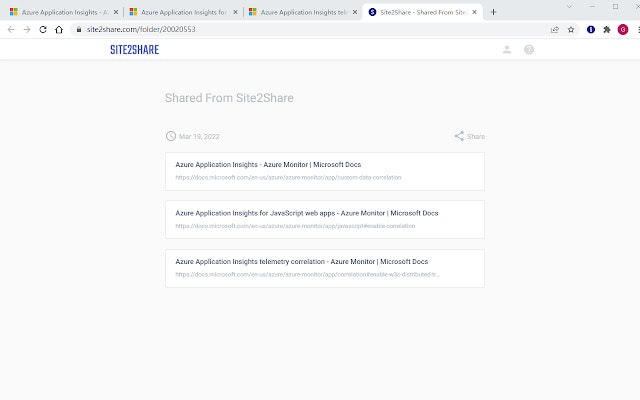This screenshot has height=400, width=640.
Task: Switch to Azure Application Insights telemetry tab
Action: pyautogui.click(x=303, y=12)
